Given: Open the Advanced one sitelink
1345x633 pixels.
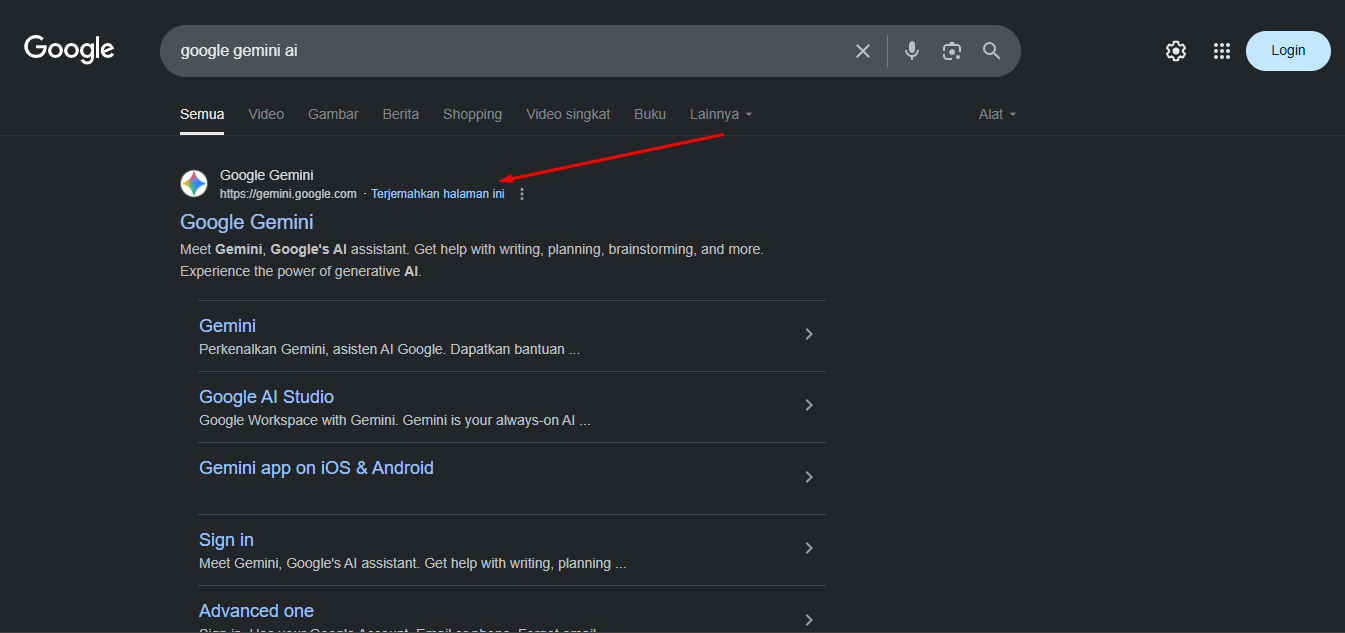Looking at the screenshot, I should [256, 611].
